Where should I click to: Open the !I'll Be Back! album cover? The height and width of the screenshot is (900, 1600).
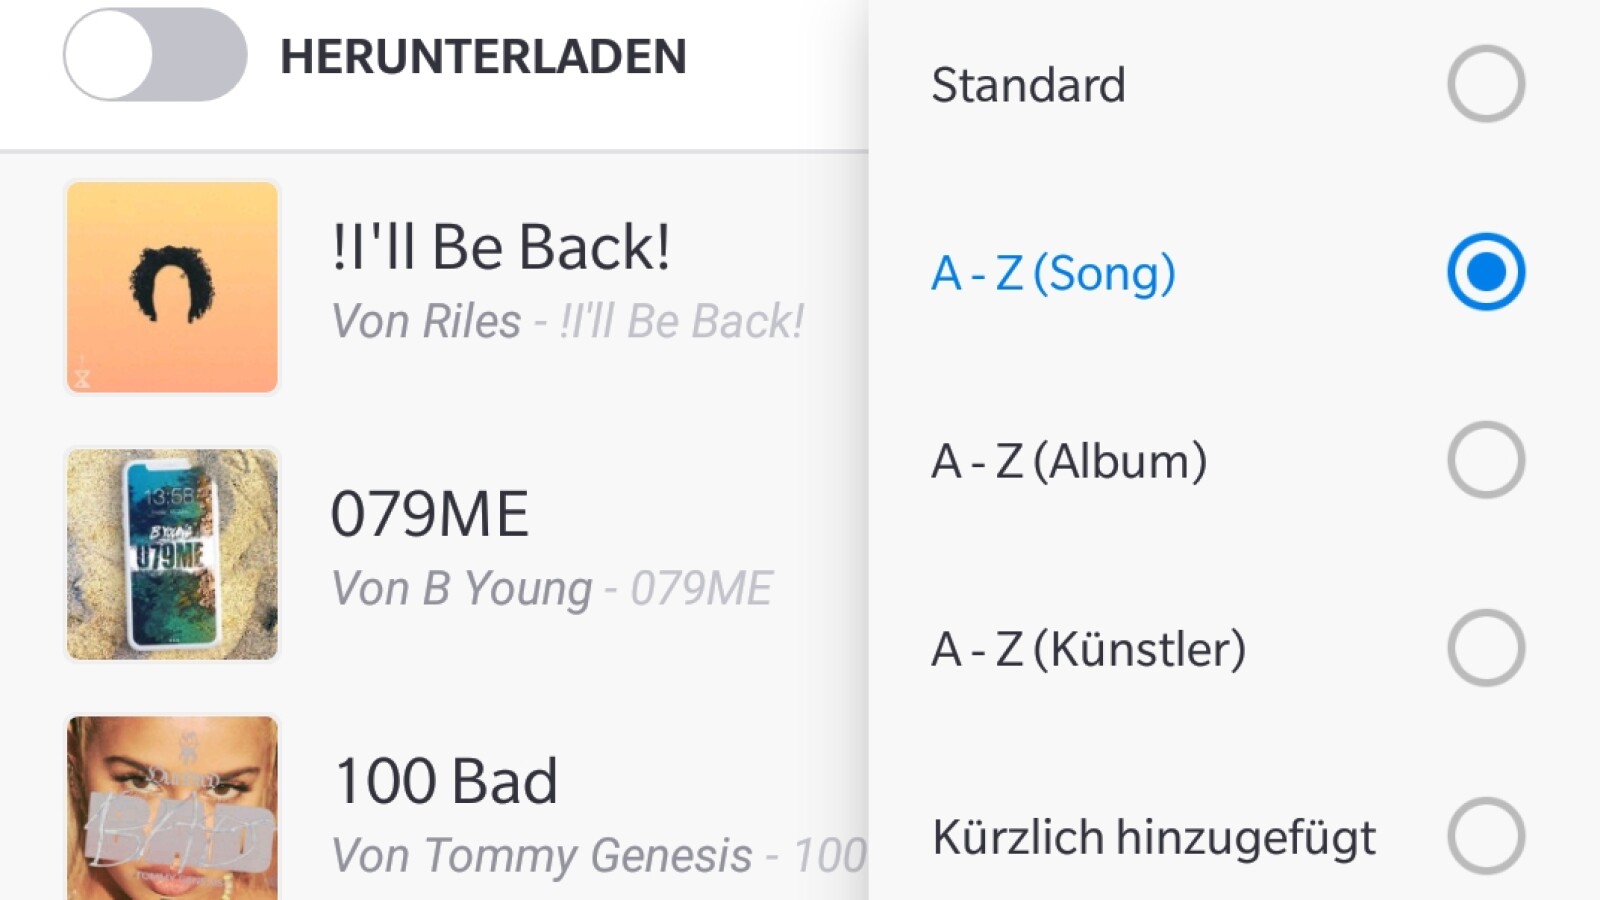pyautogui.click(x=172, y=287)
